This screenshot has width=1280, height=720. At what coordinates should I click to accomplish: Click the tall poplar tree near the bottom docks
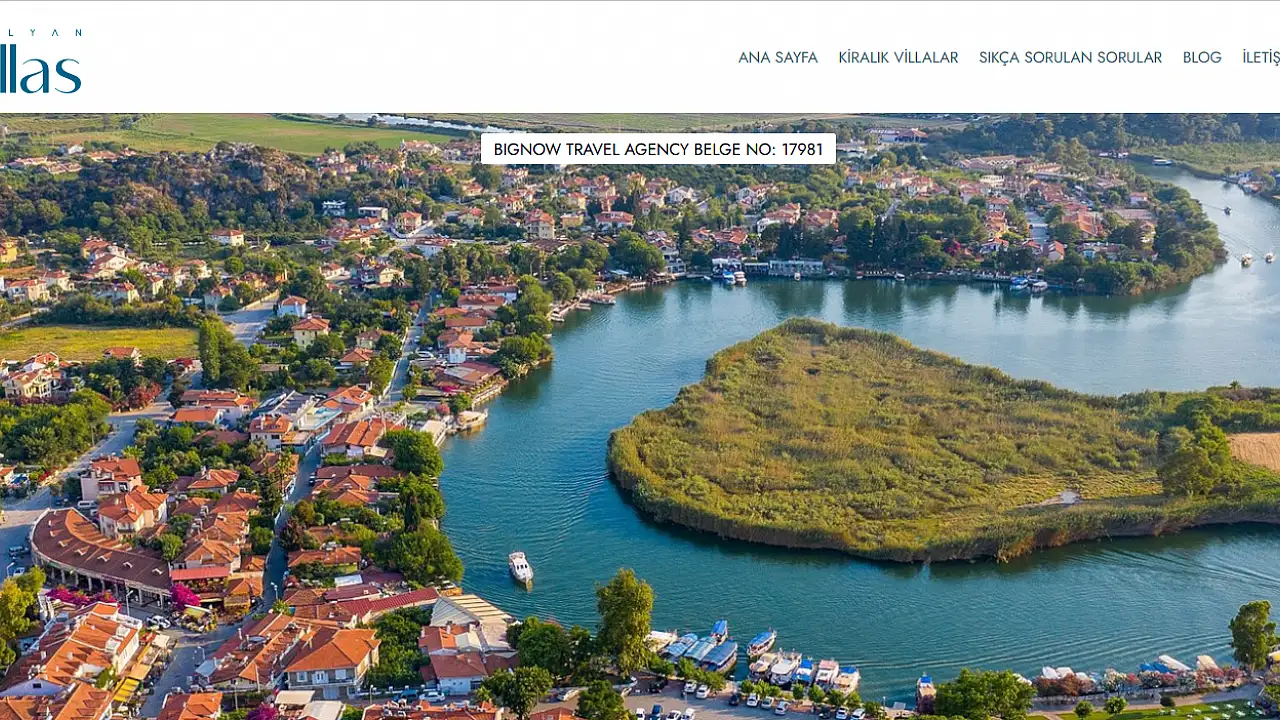pyautogui.click(x=625, y=620)
